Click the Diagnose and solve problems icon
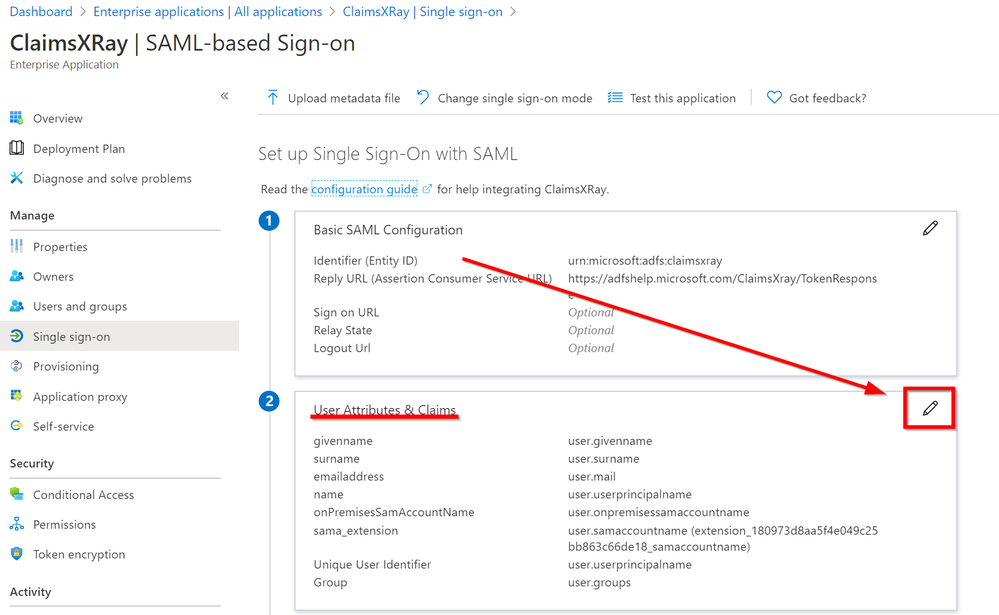This screenshot has width=999, height=615. 16,178
